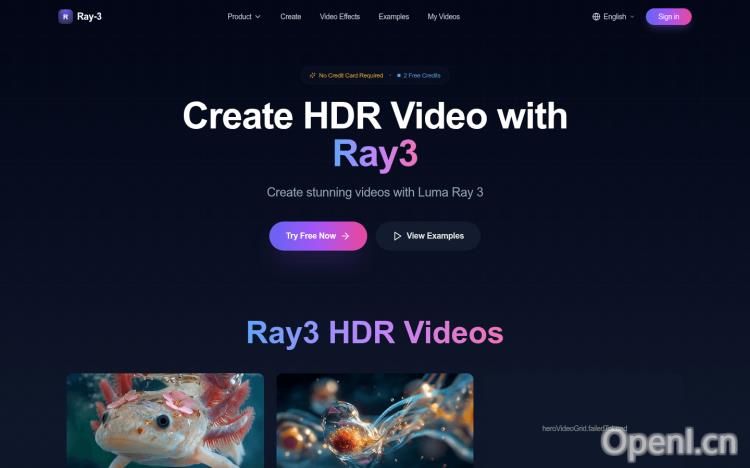Image resolution: width=750 pixels, height=468 pixels.
Task: Click the View Examples button
Action: (428, 236)
